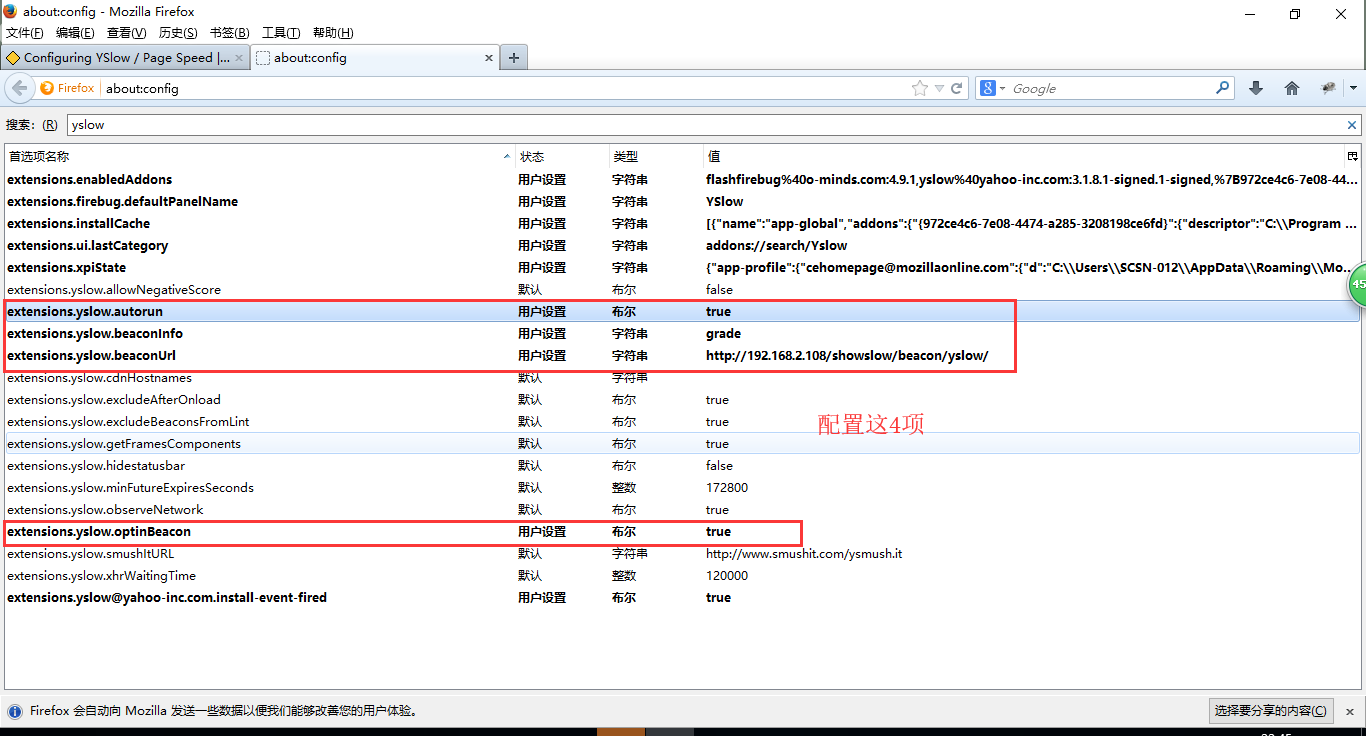The width and height of the screenshot is (1366, 736).
Task: Bookmark this page with the star icon
Action: [920, 88]
